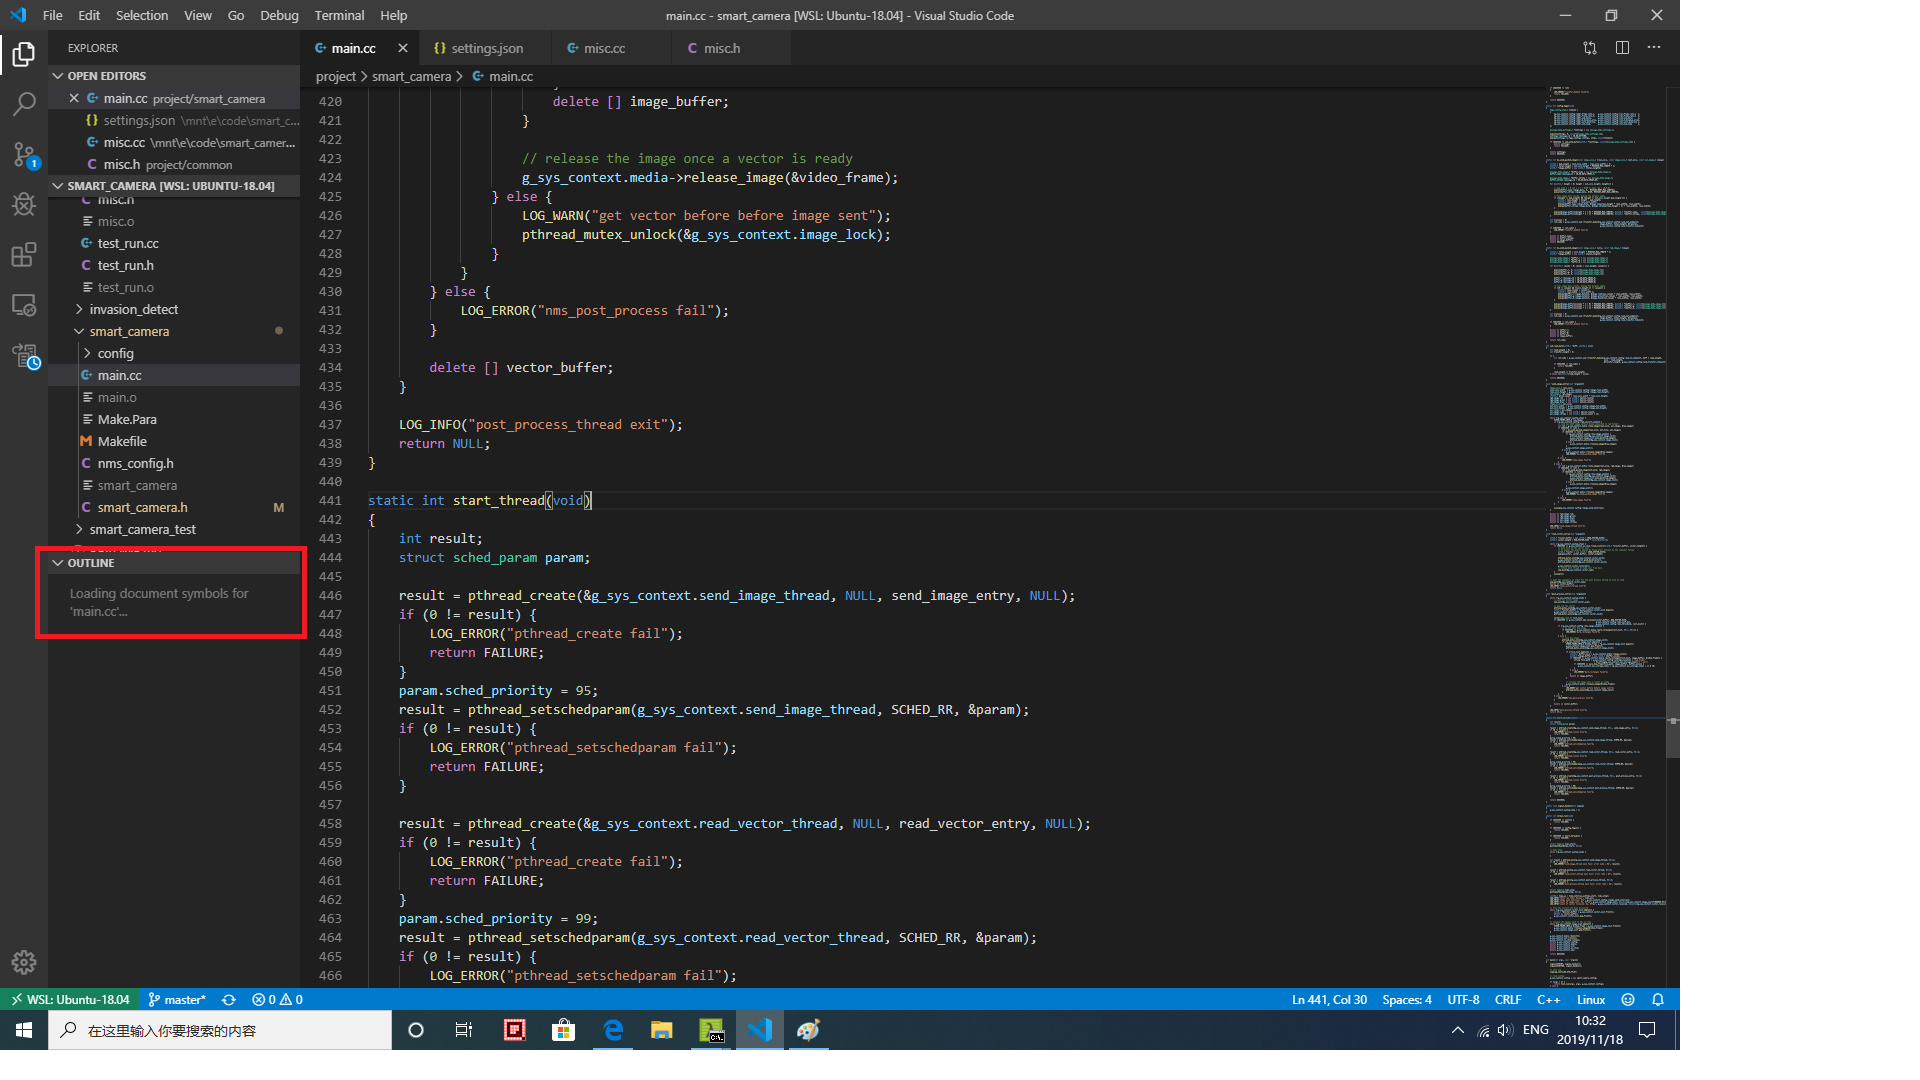Click the split editor right icon
1920x1080 pixels.
coord(1622,48)
